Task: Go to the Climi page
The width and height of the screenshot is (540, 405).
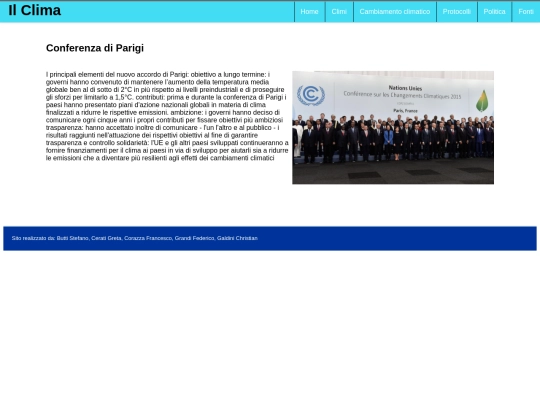Action: pos(339,12)
